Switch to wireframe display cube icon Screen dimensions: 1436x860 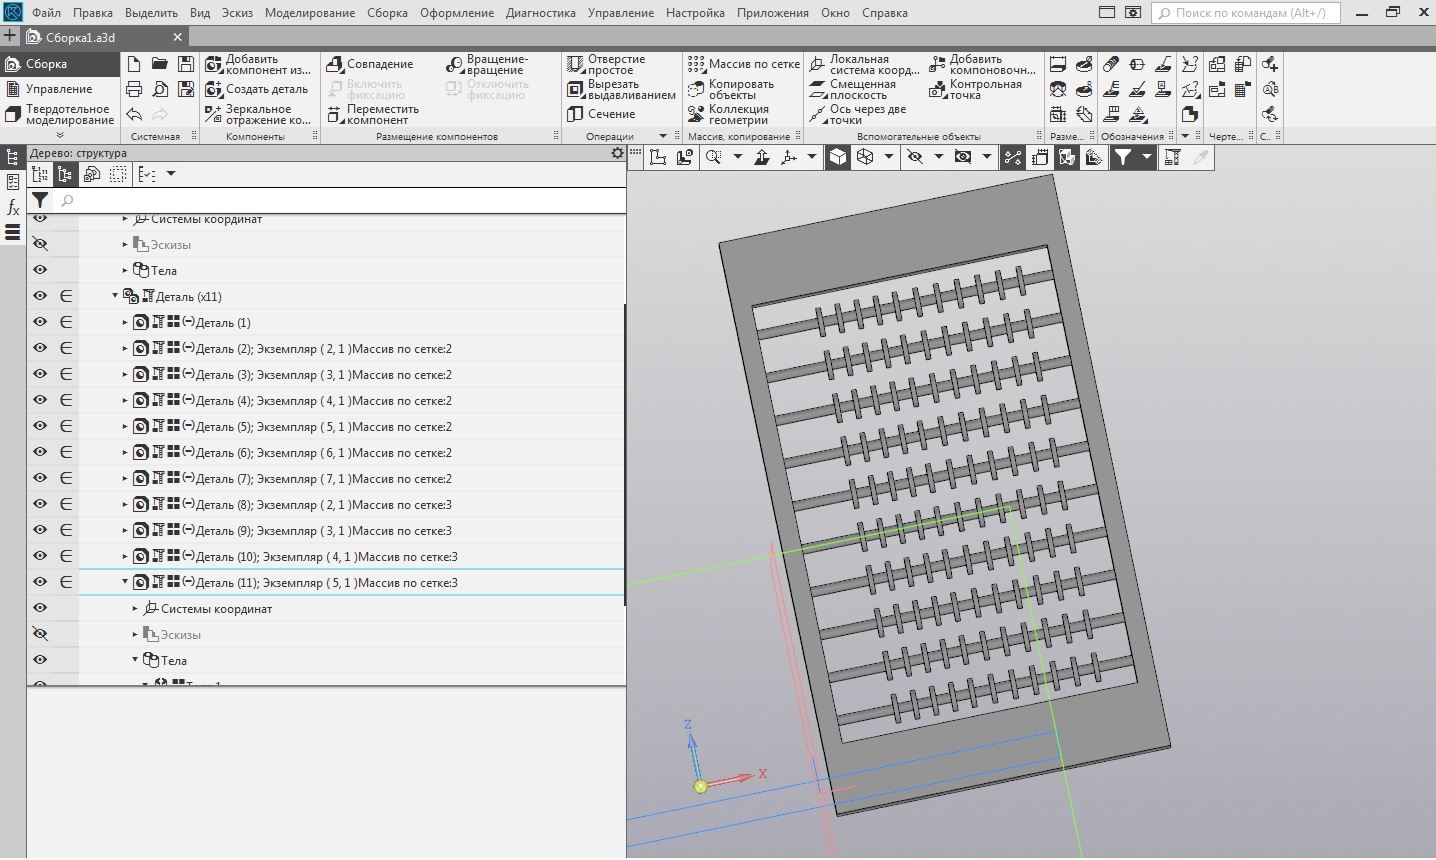pos(865,157)
